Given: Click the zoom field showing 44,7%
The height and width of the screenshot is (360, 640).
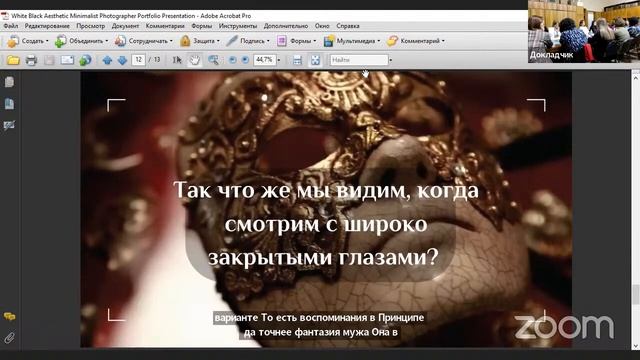Looking at the screenshot, I should (265, 60).
